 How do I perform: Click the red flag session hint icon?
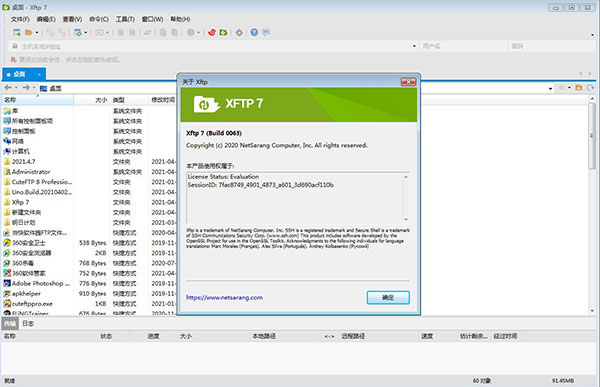(x=14, y=60)
